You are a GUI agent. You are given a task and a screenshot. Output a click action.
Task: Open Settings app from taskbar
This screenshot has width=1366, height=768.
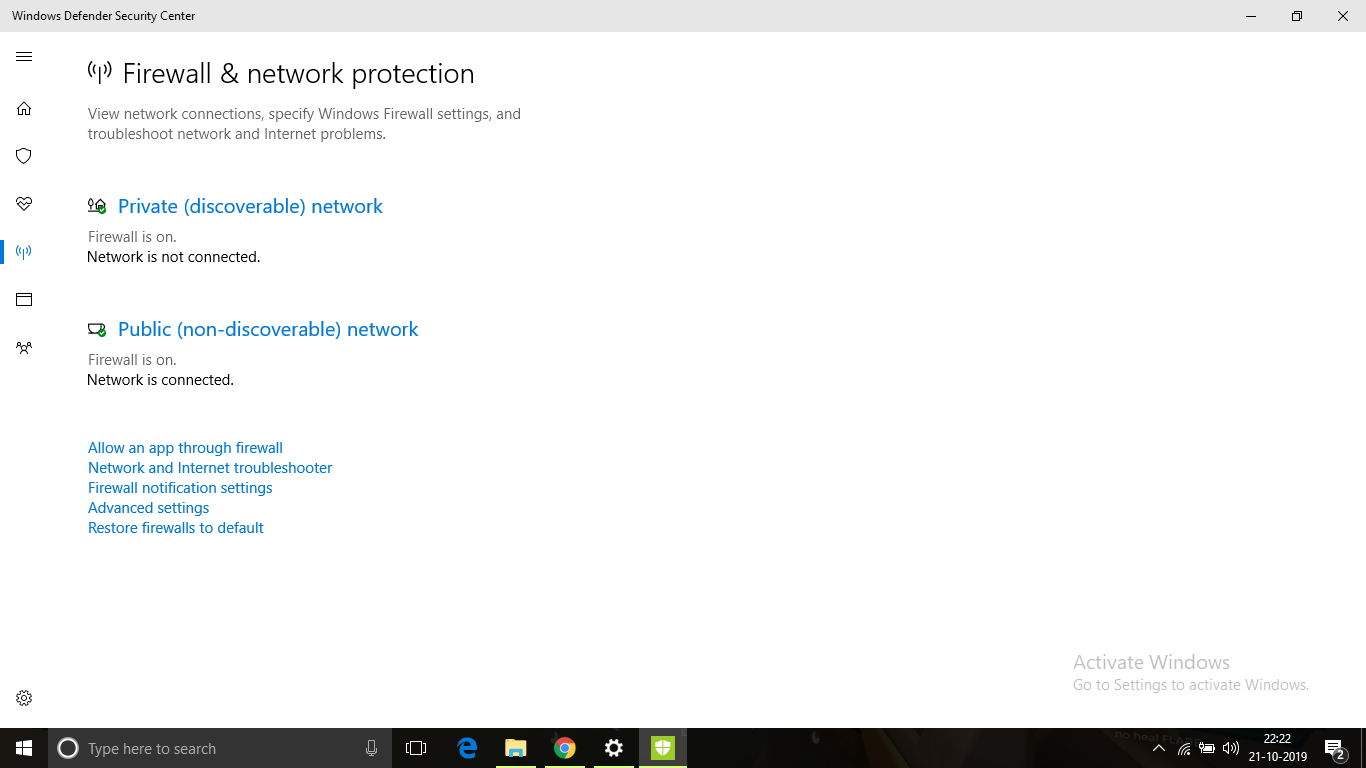tap(614, 748)
